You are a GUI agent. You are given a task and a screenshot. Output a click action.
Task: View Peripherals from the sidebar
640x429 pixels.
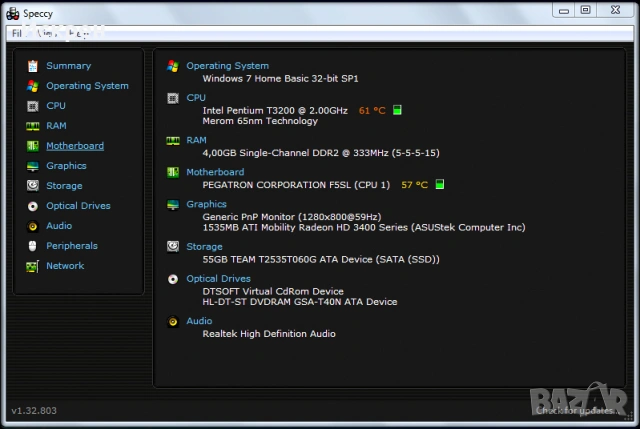click(72, 246)
